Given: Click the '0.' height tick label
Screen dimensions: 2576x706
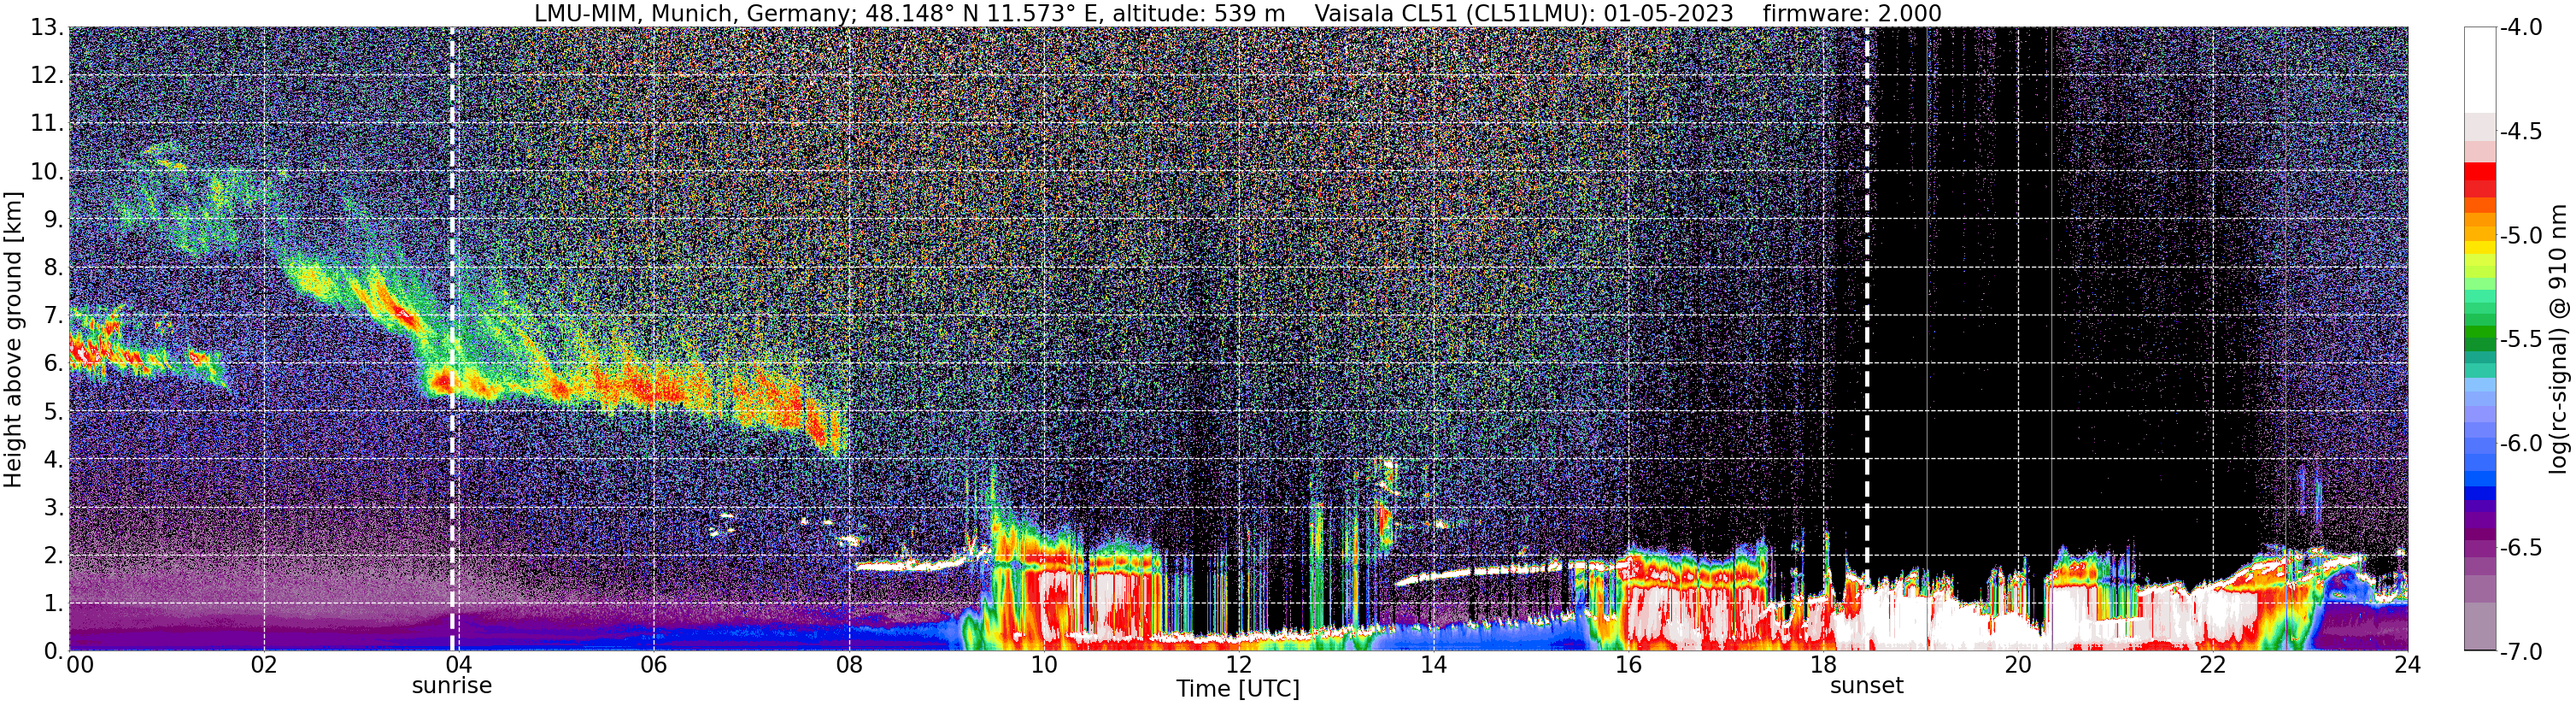Looking at the screenshot, I should pyautogui.click(x=54, y=651).
